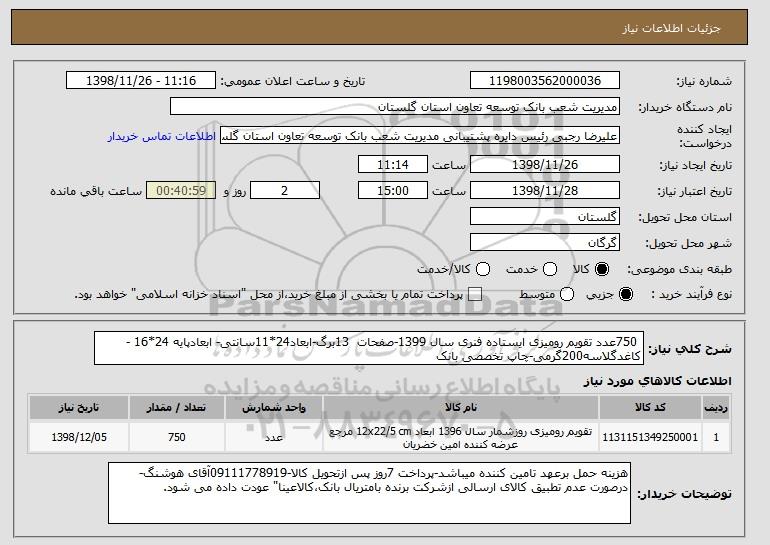Click the public announcement date-time field
Screen dimensions: 770x545
tap(141, 81)
